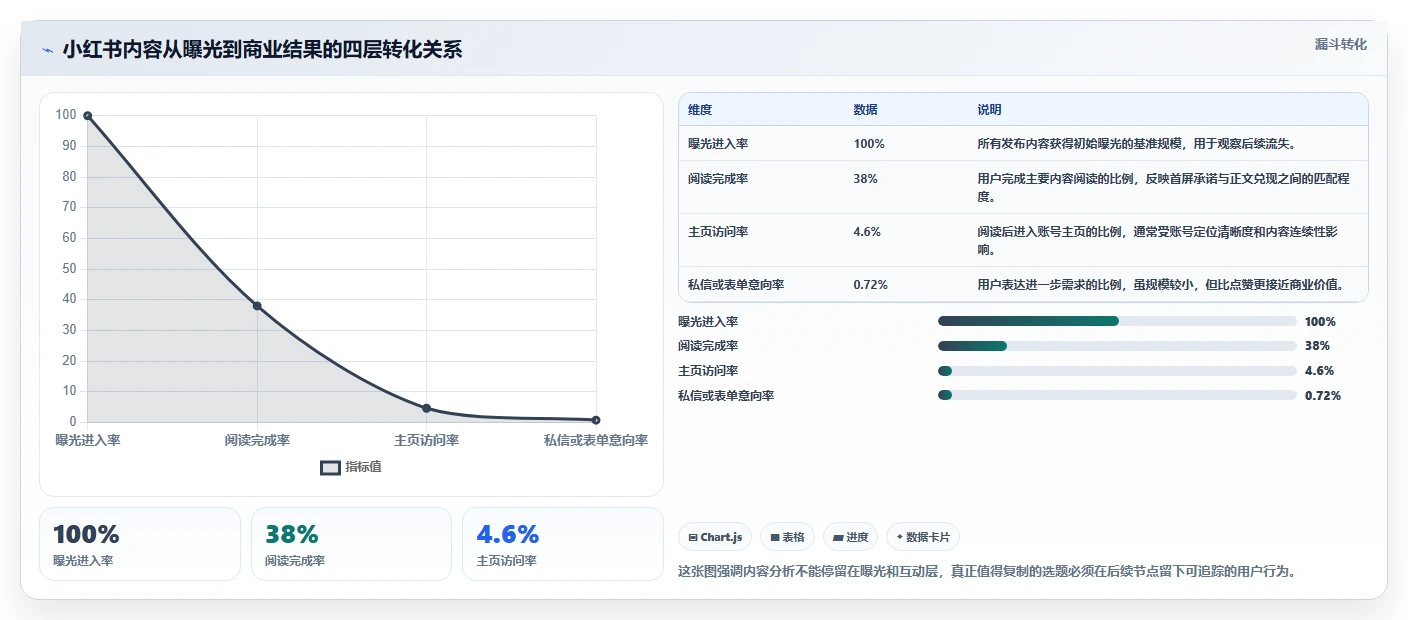Click the 数据 table column header
1408x620 pixels.
[x=865, y=110]
